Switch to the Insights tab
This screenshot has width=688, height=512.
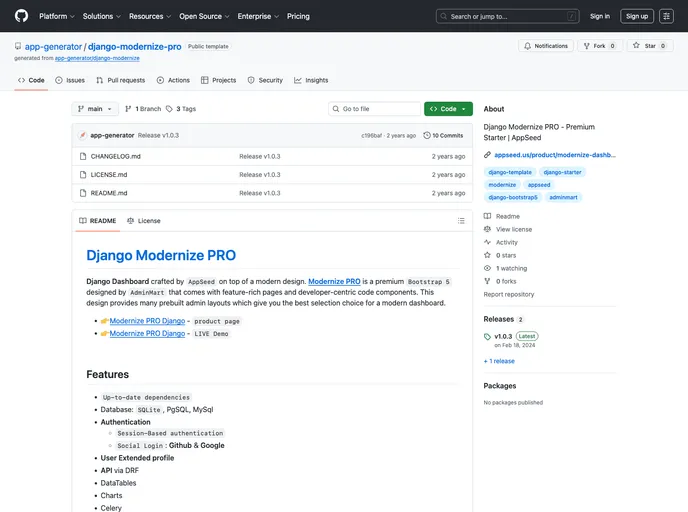(311, 80)
